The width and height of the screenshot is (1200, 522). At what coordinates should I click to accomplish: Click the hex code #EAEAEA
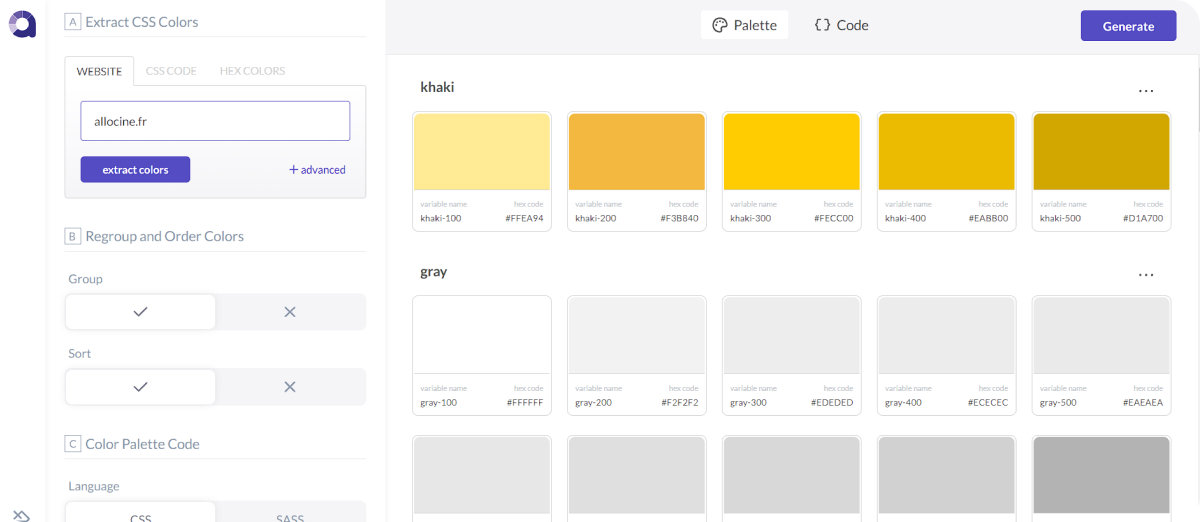tap(1143, 403)
